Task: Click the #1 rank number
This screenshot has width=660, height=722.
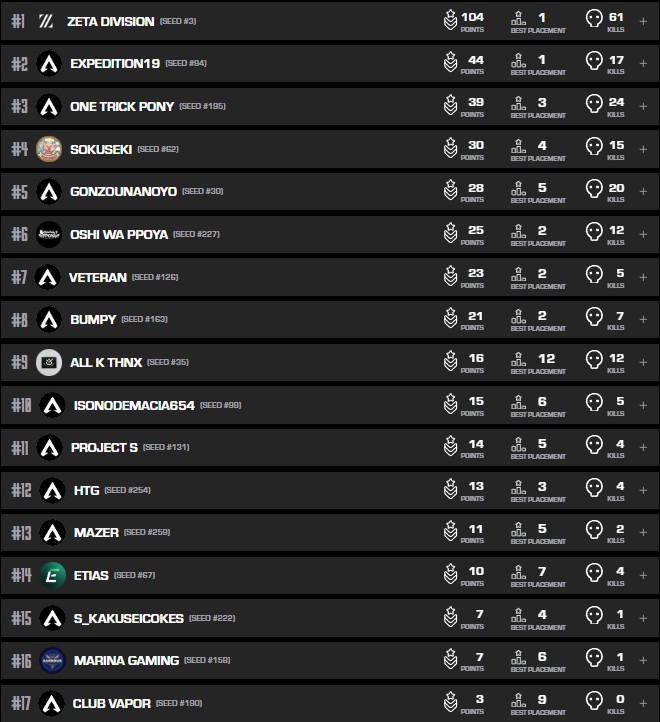Action: tap(18, 21)
